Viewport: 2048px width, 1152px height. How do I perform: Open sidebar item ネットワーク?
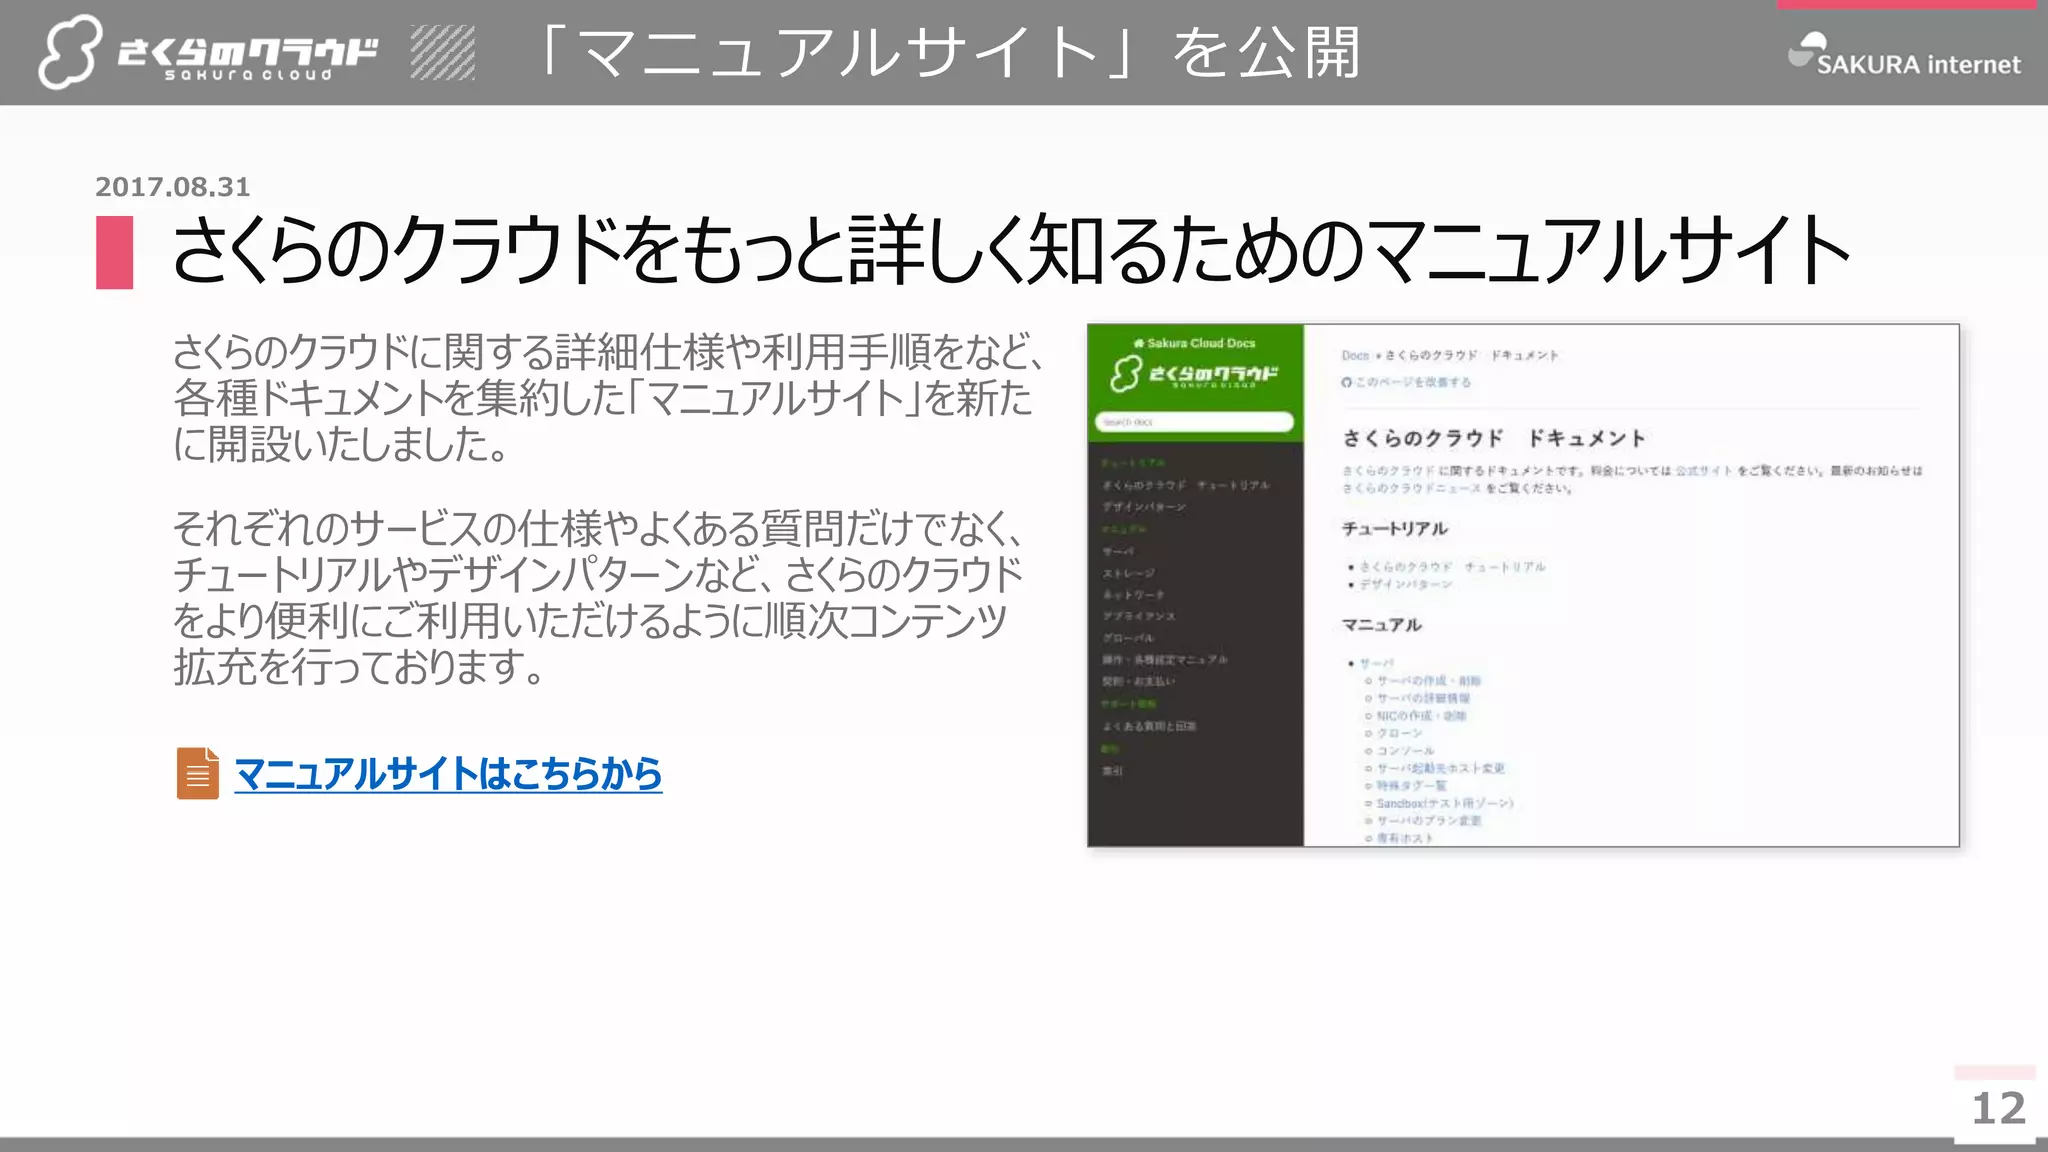coord(1133,595)
